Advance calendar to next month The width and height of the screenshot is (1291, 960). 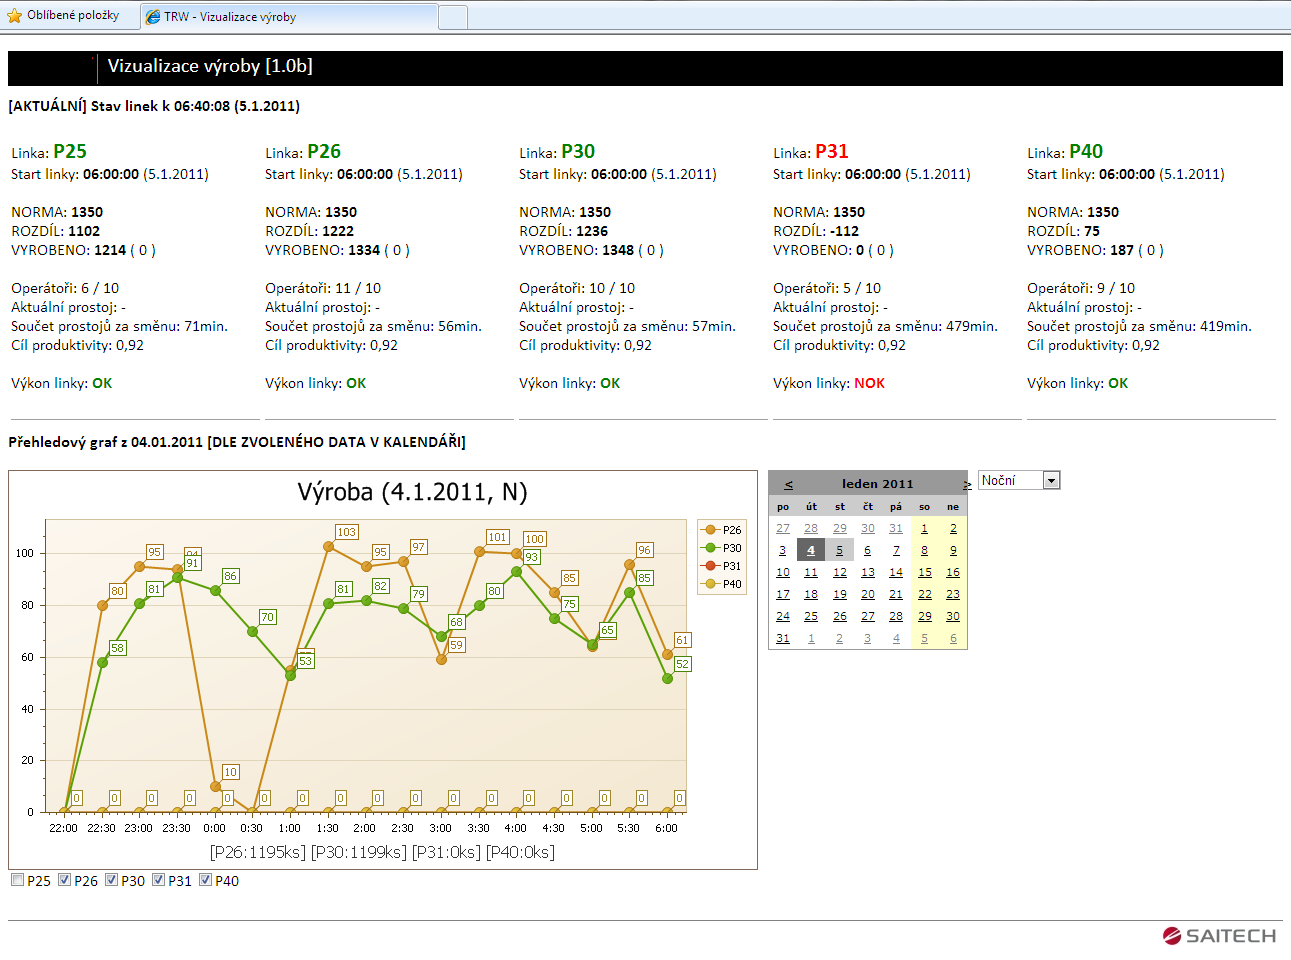(x=966, y=484)
